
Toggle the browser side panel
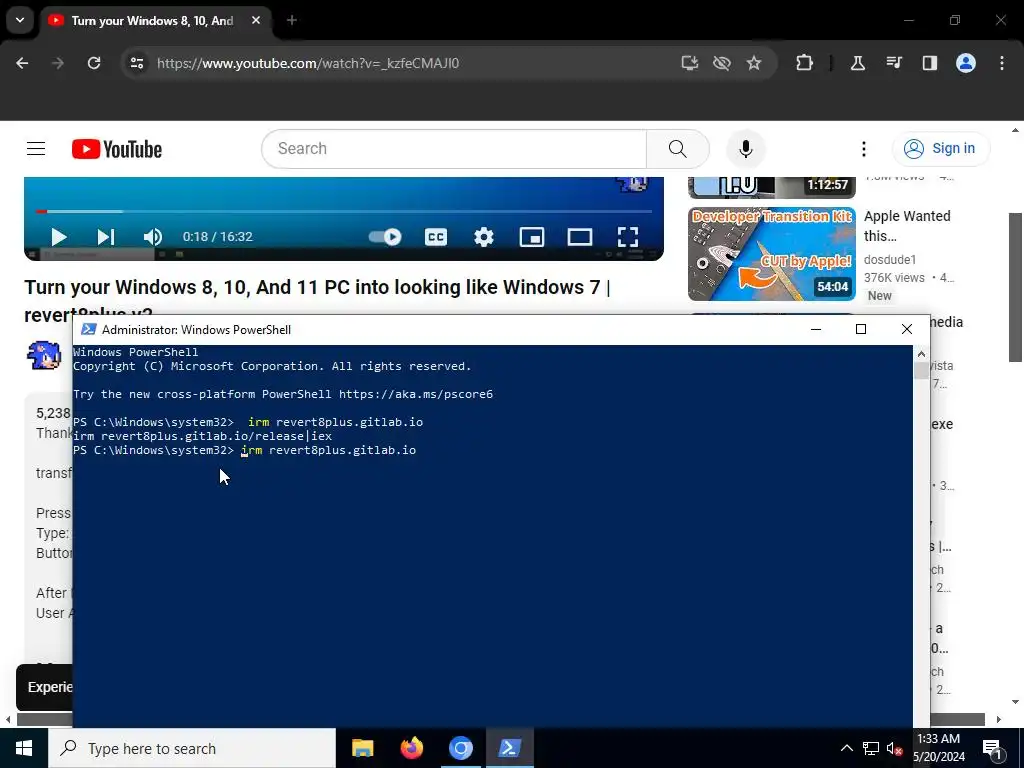click(929, 63)
